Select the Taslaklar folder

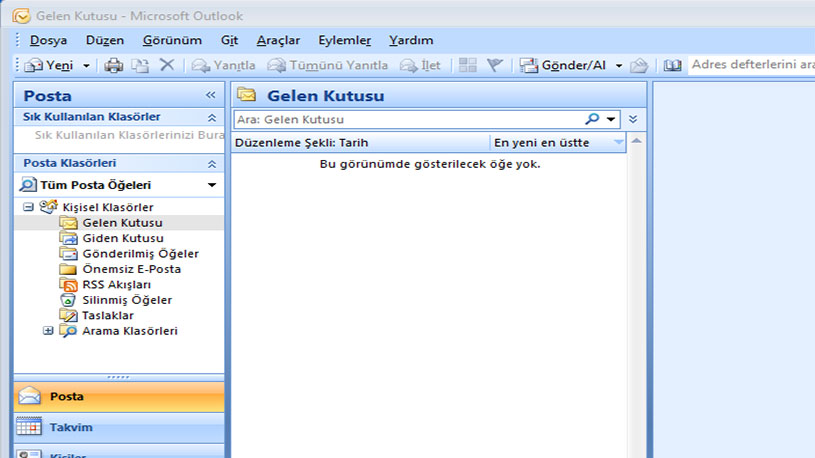(x=108, y=316)
